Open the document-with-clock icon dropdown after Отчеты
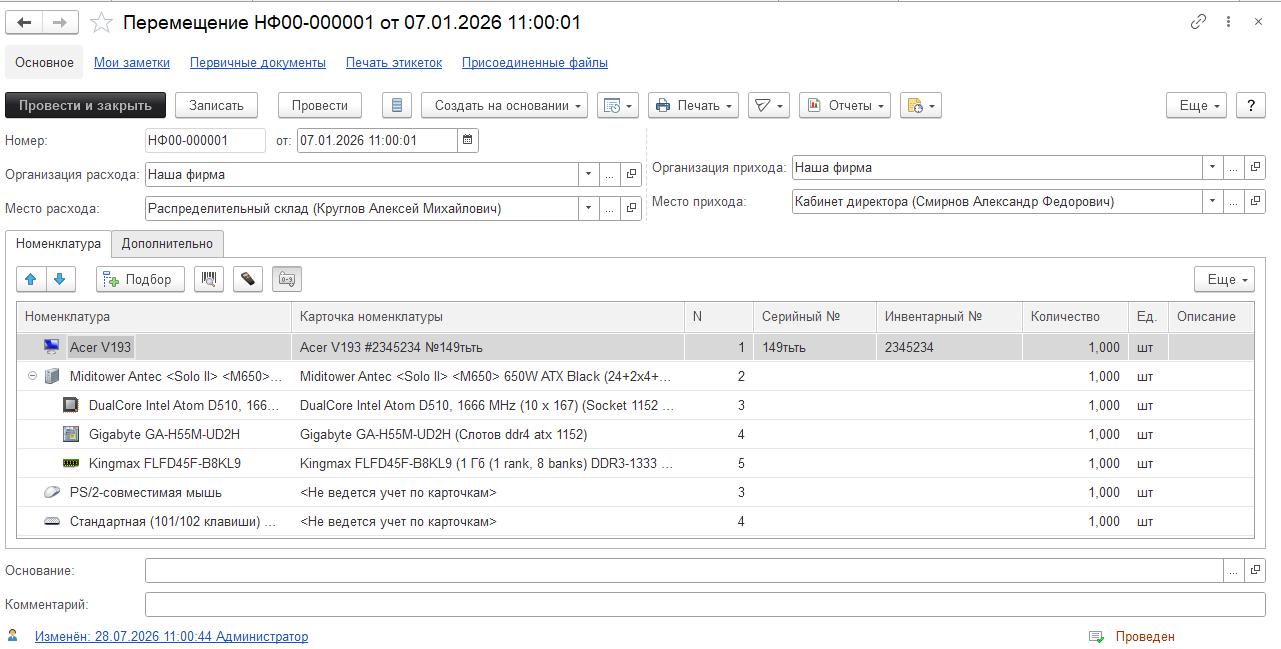The height and width of the screenshot is (649, 1281). pyautogui.click(x=920, y=105)
